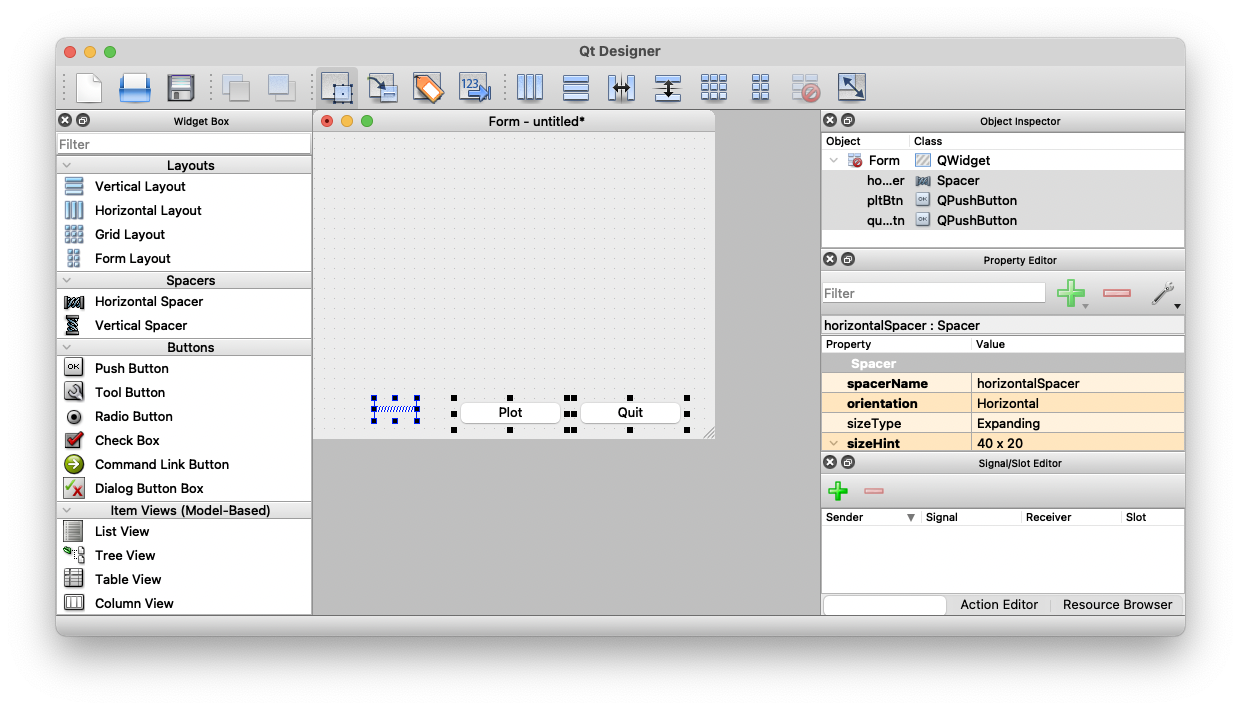Click the red minus in Signal/Slot Editor

point(874,491)
